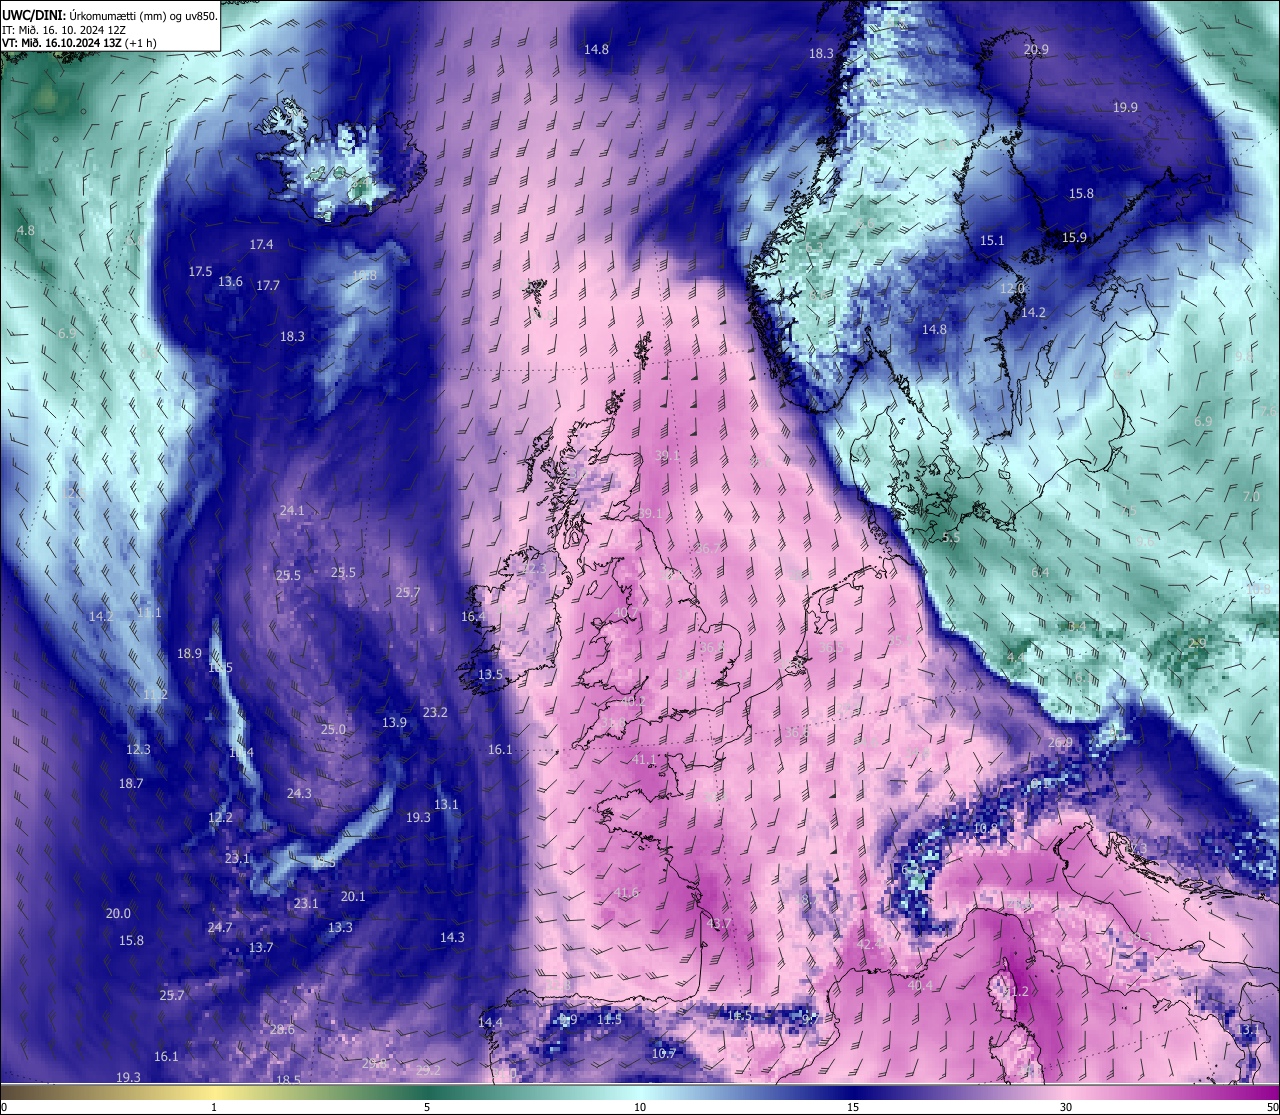Image resolution: width=1280 pixels, height=1115 pixels.
Task: Click the 13.3 value label
Action: coord(340,927)
